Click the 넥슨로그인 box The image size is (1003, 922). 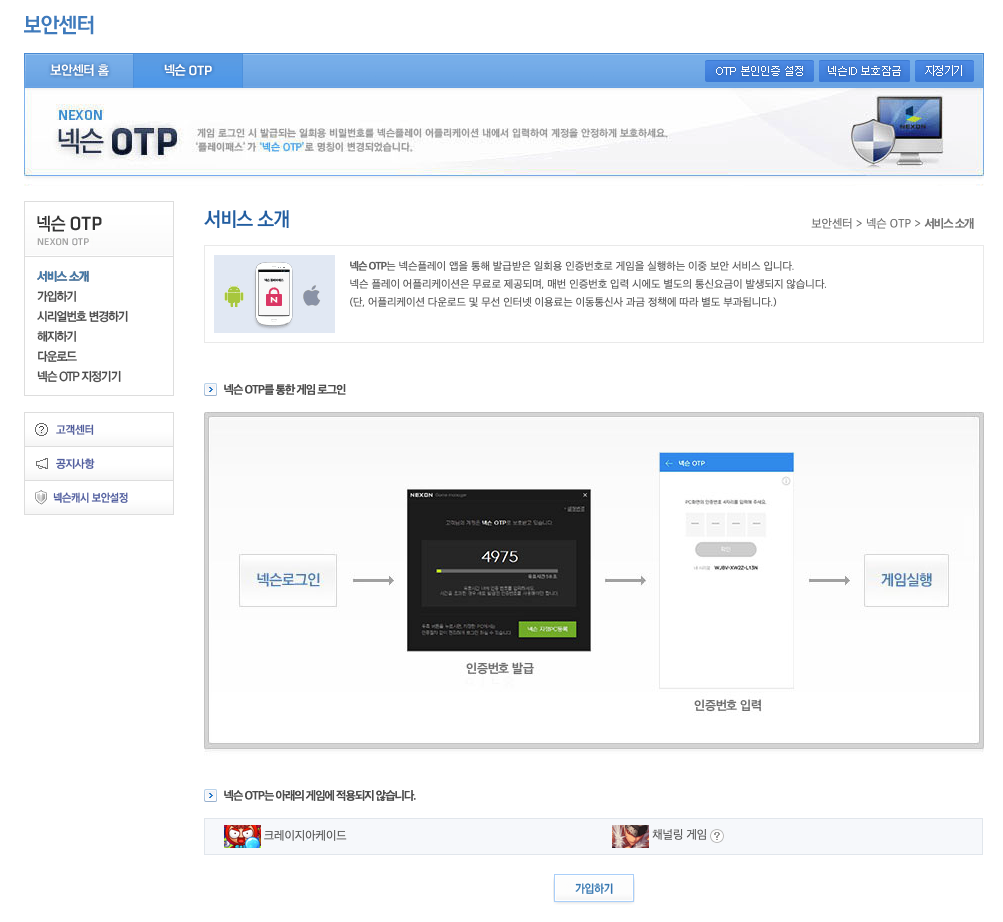click(288, 580)
